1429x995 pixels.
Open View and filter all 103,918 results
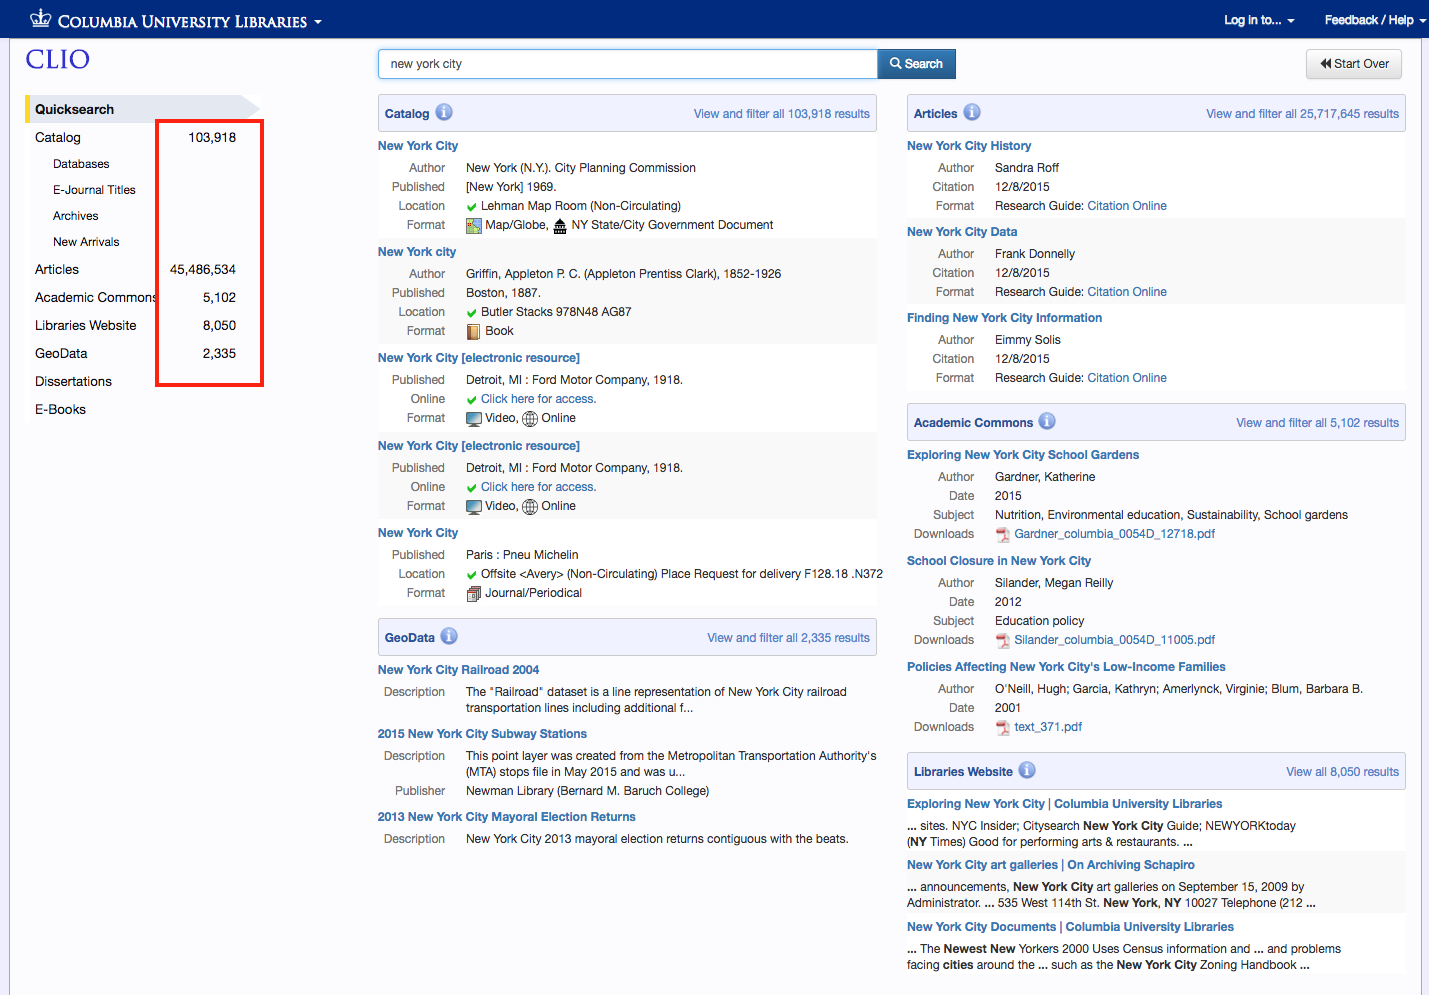click(782, 114)
